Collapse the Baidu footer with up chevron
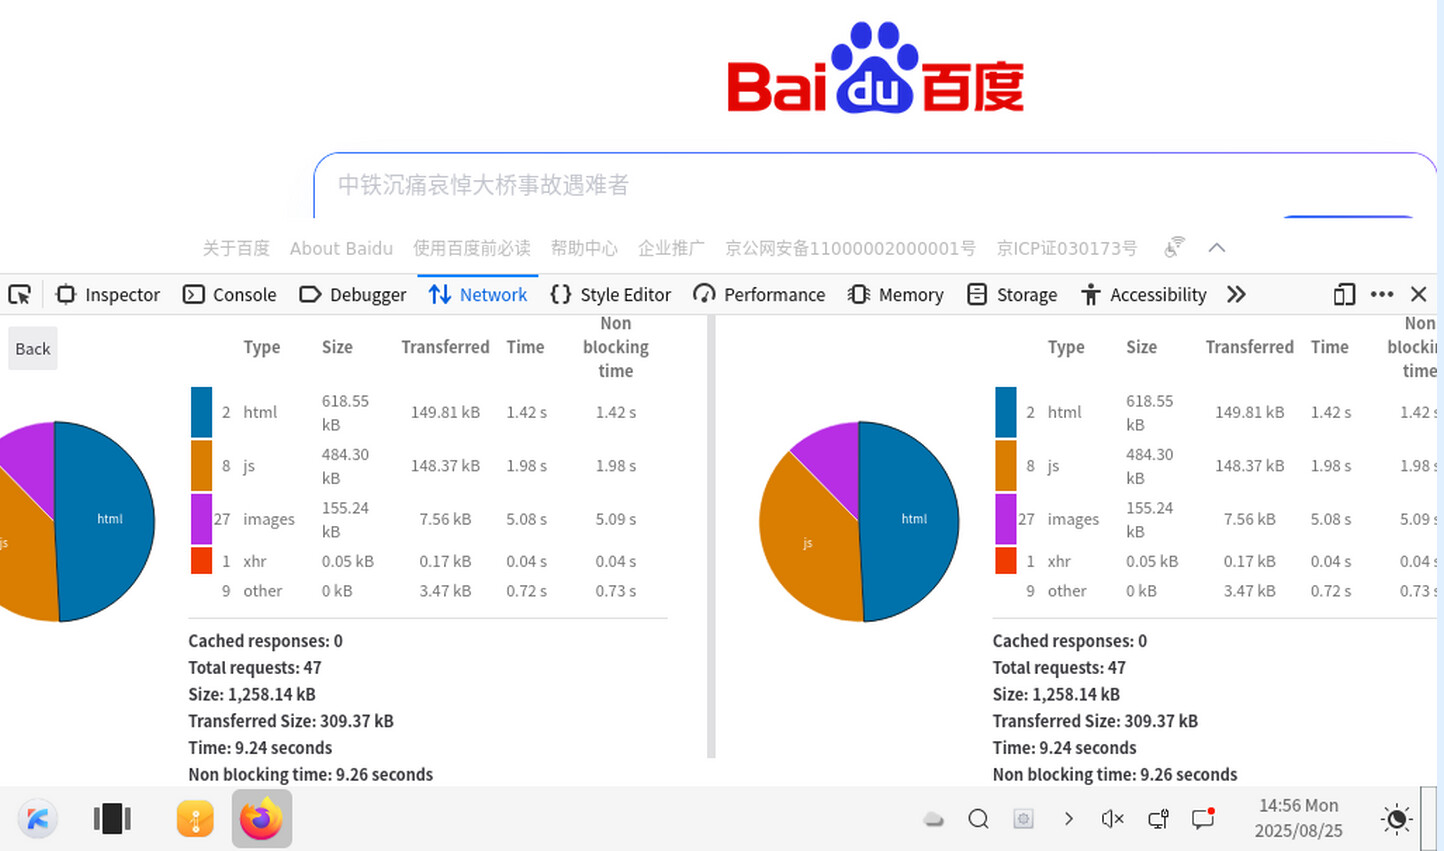Image resolution: width=1444 pixels, height=851 pixels. coord(1217,247)
